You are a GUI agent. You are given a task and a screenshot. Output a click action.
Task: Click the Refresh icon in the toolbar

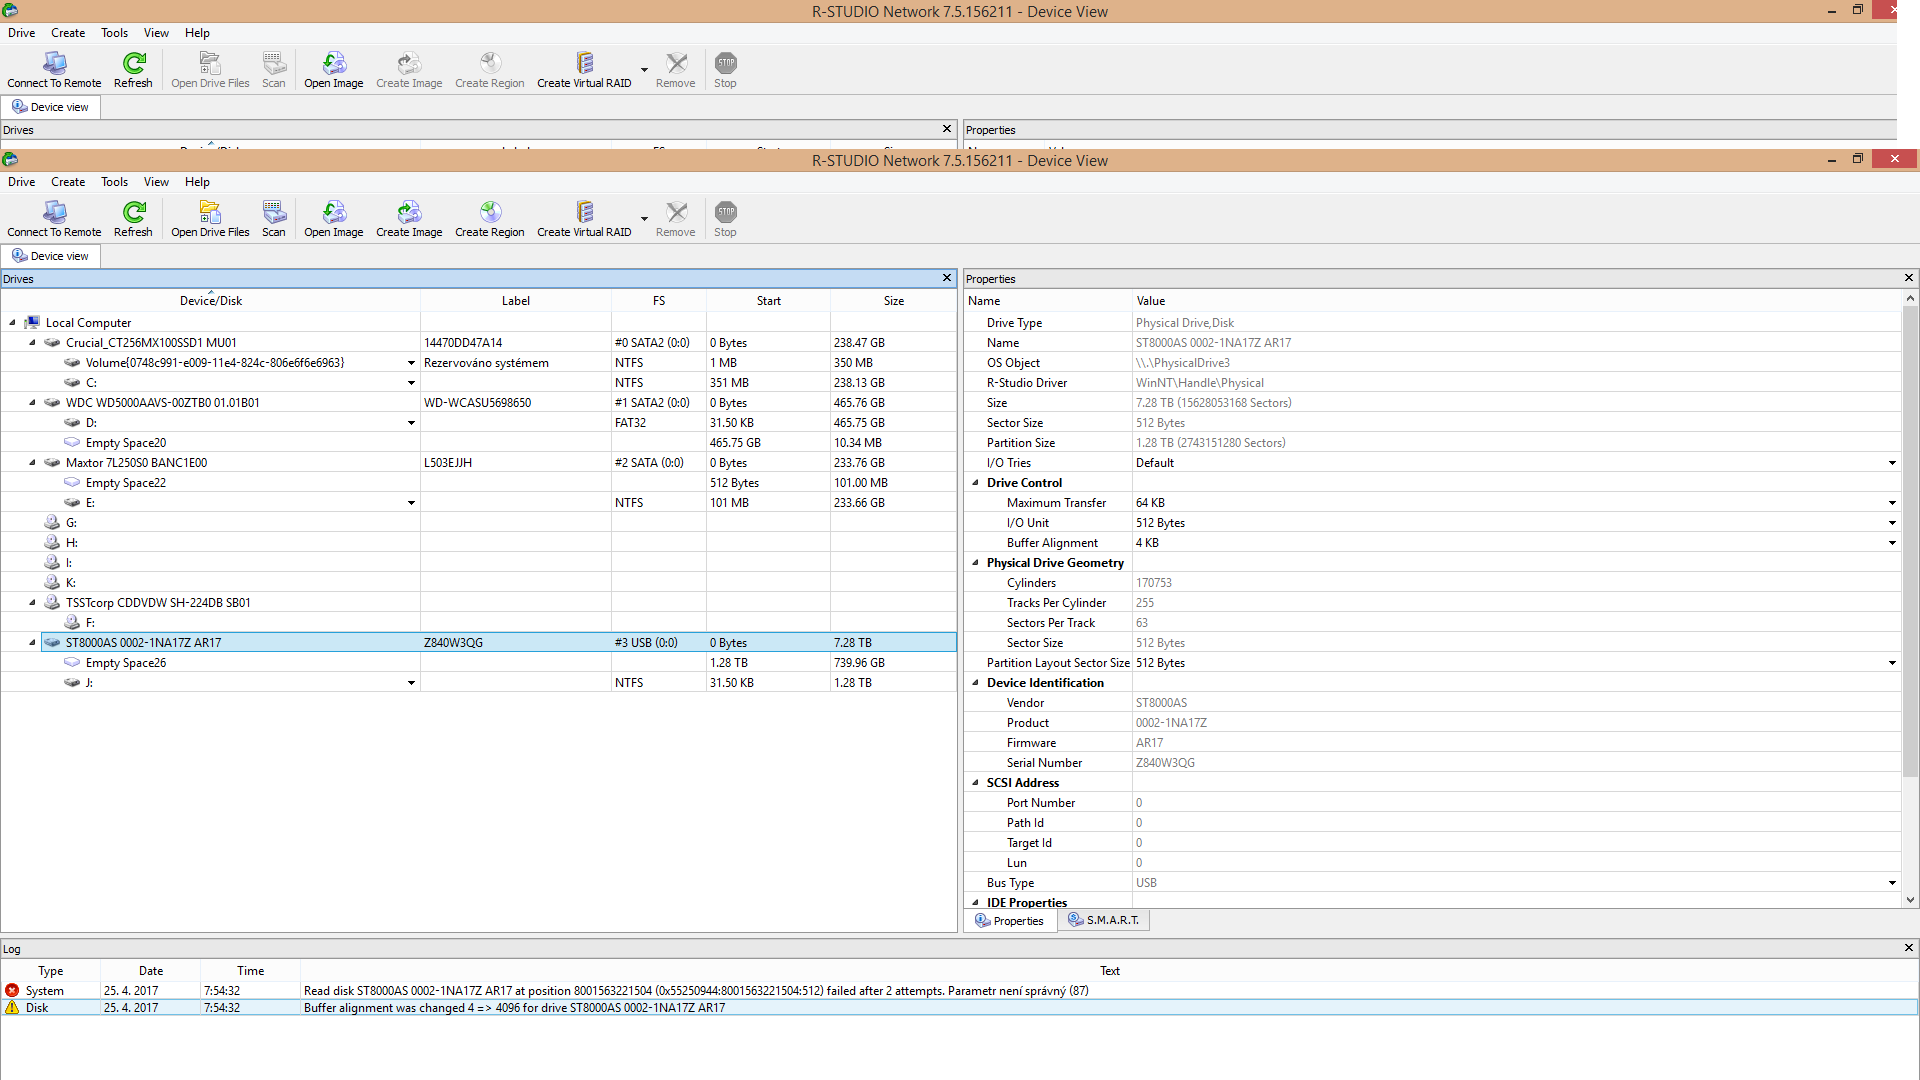(133, 213)
